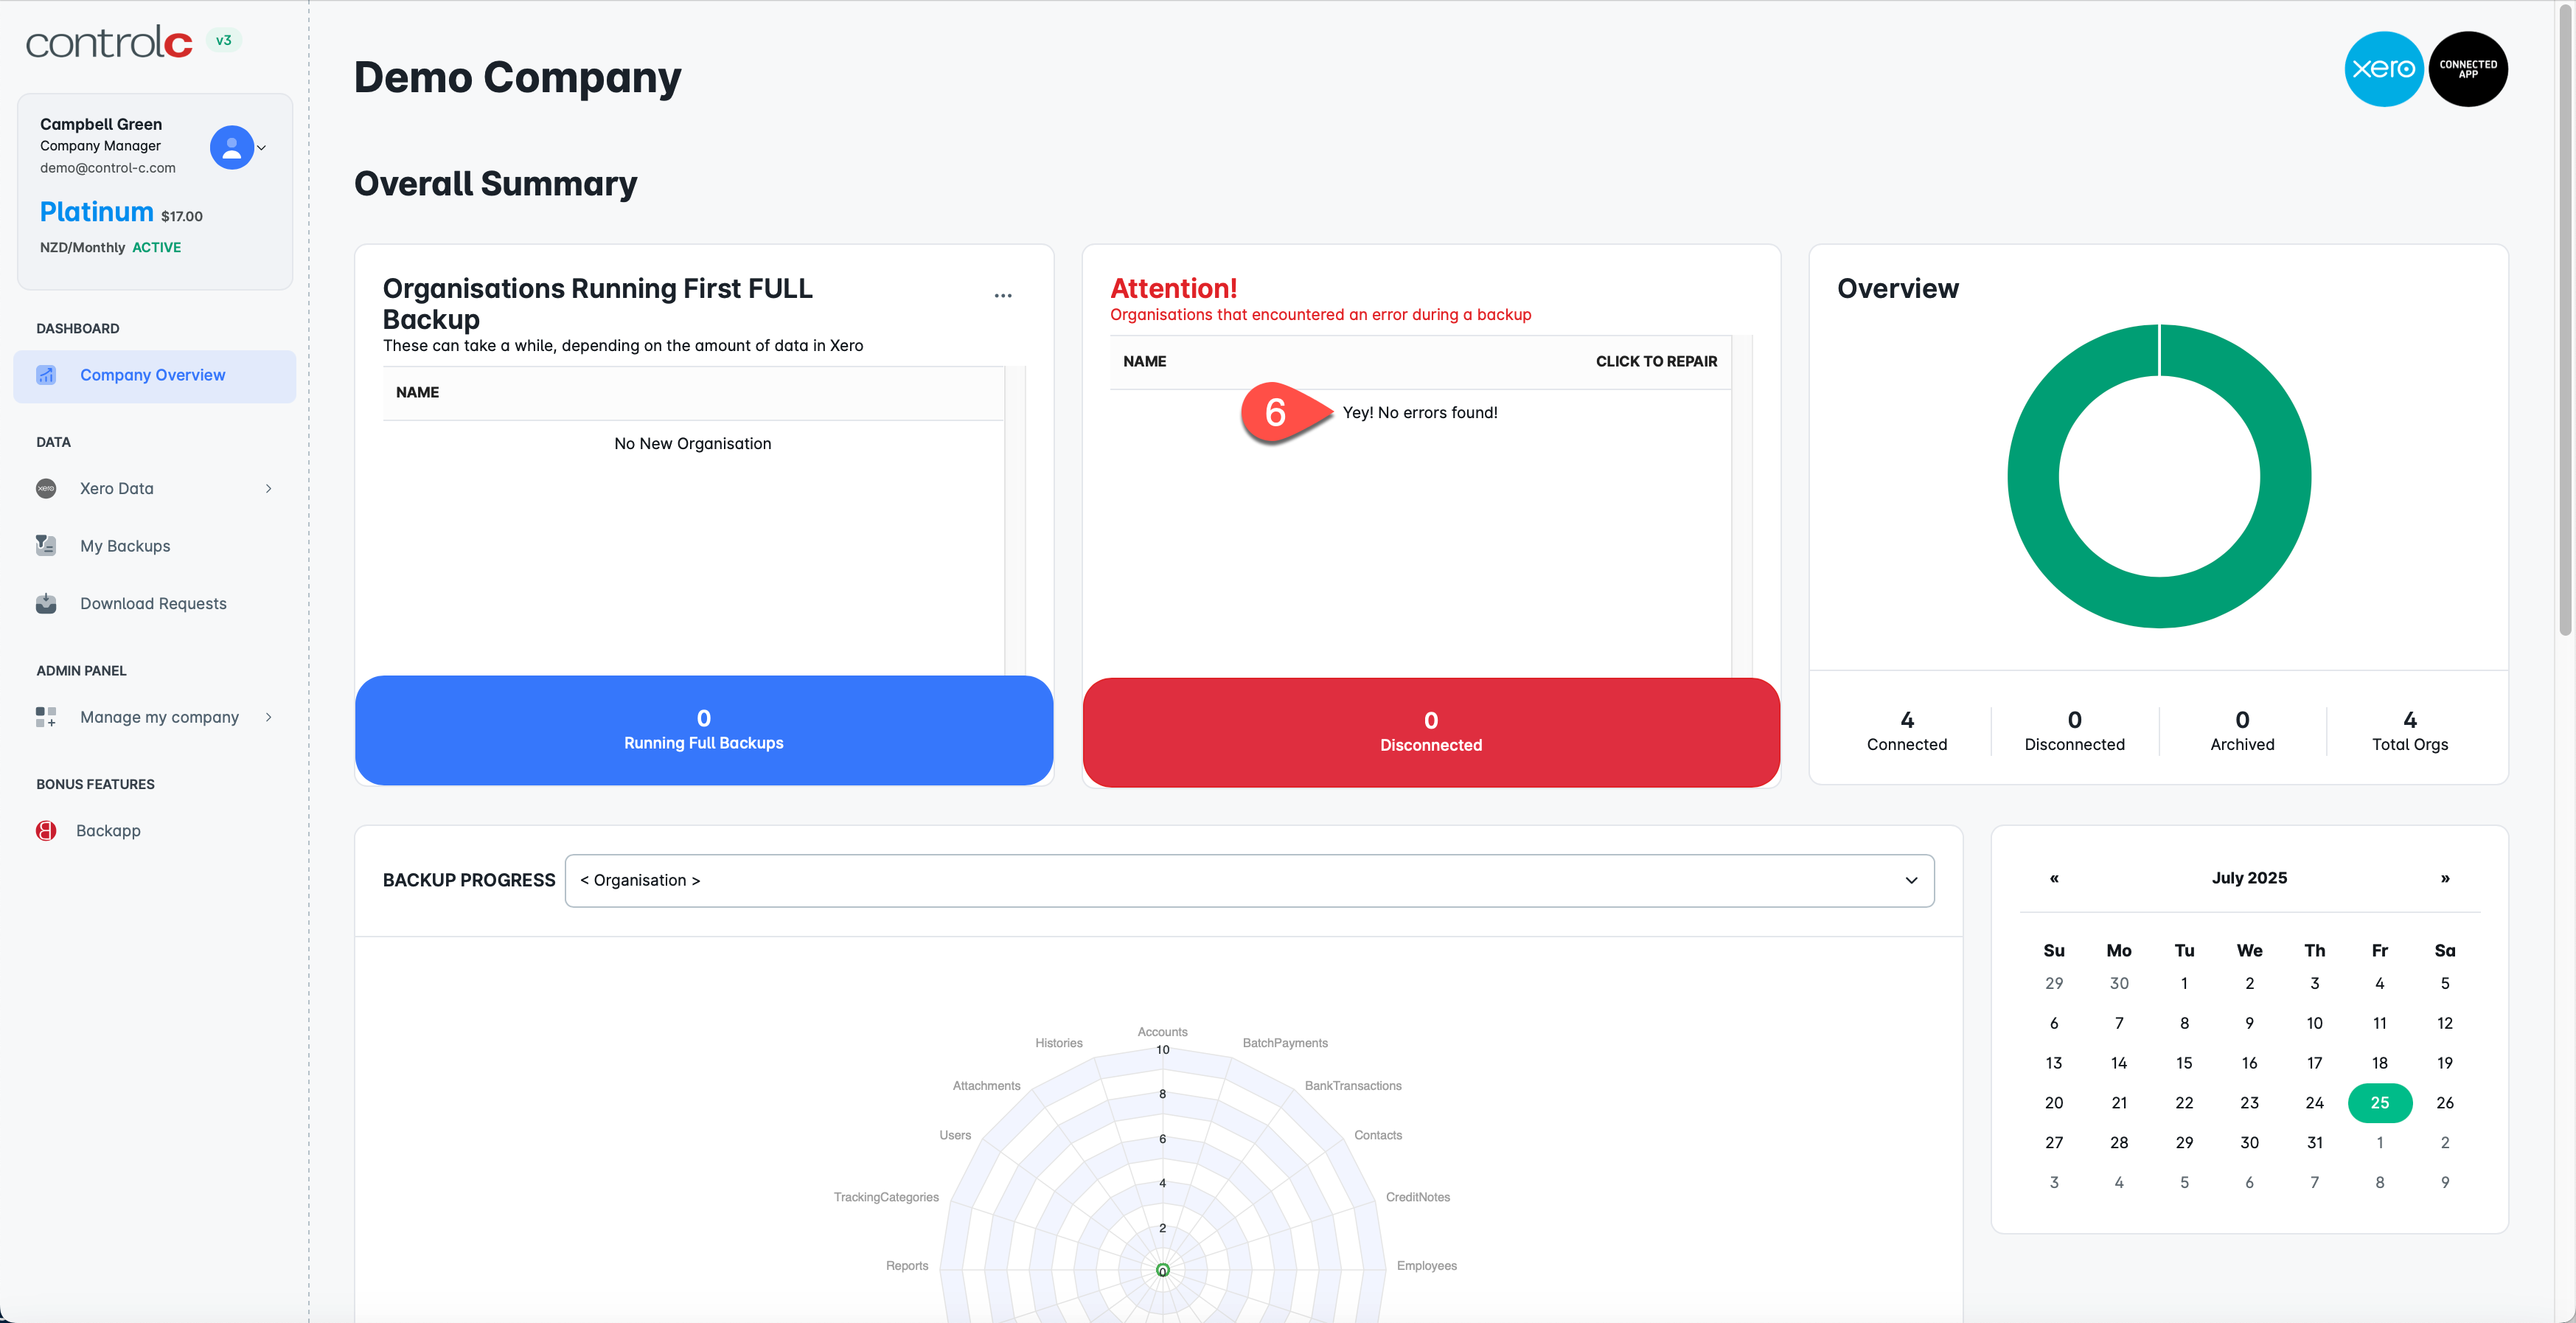Click the red Backapp icon
2576x1323 pixels.
(46, 831)
